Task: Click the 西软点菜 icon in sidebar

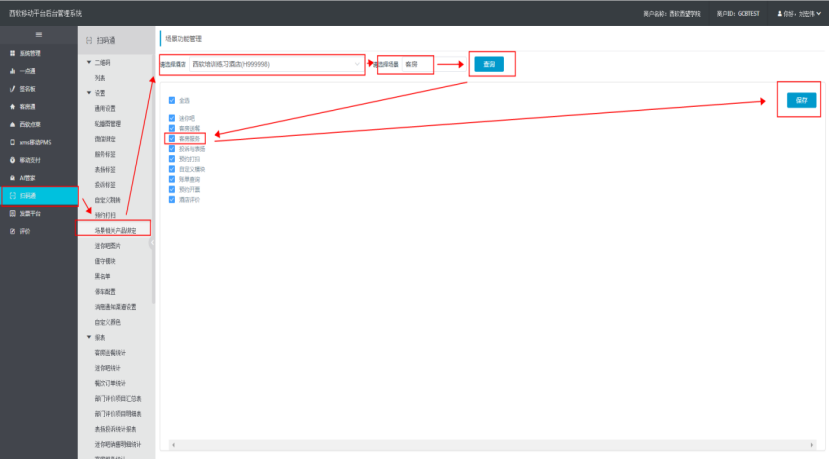Action: coord(12,124)
